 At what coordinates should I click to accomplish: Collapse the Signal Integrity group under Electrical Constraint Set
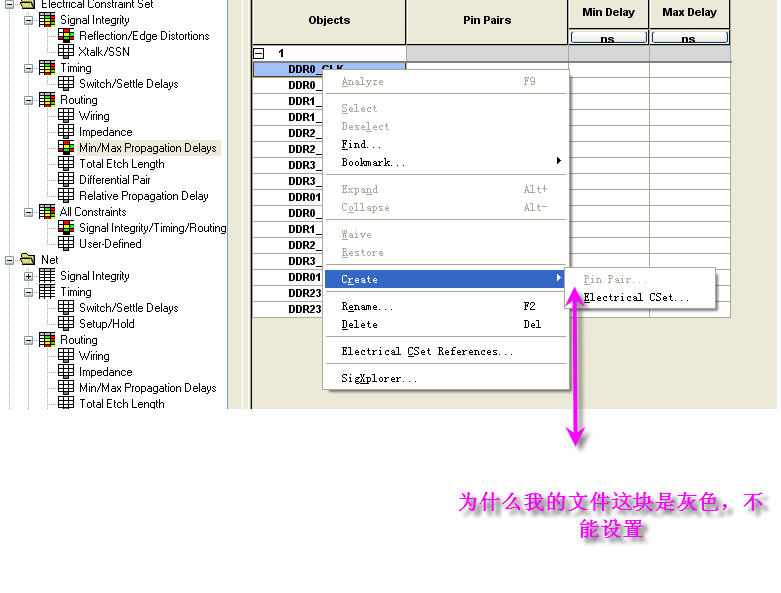coord(28,20)
